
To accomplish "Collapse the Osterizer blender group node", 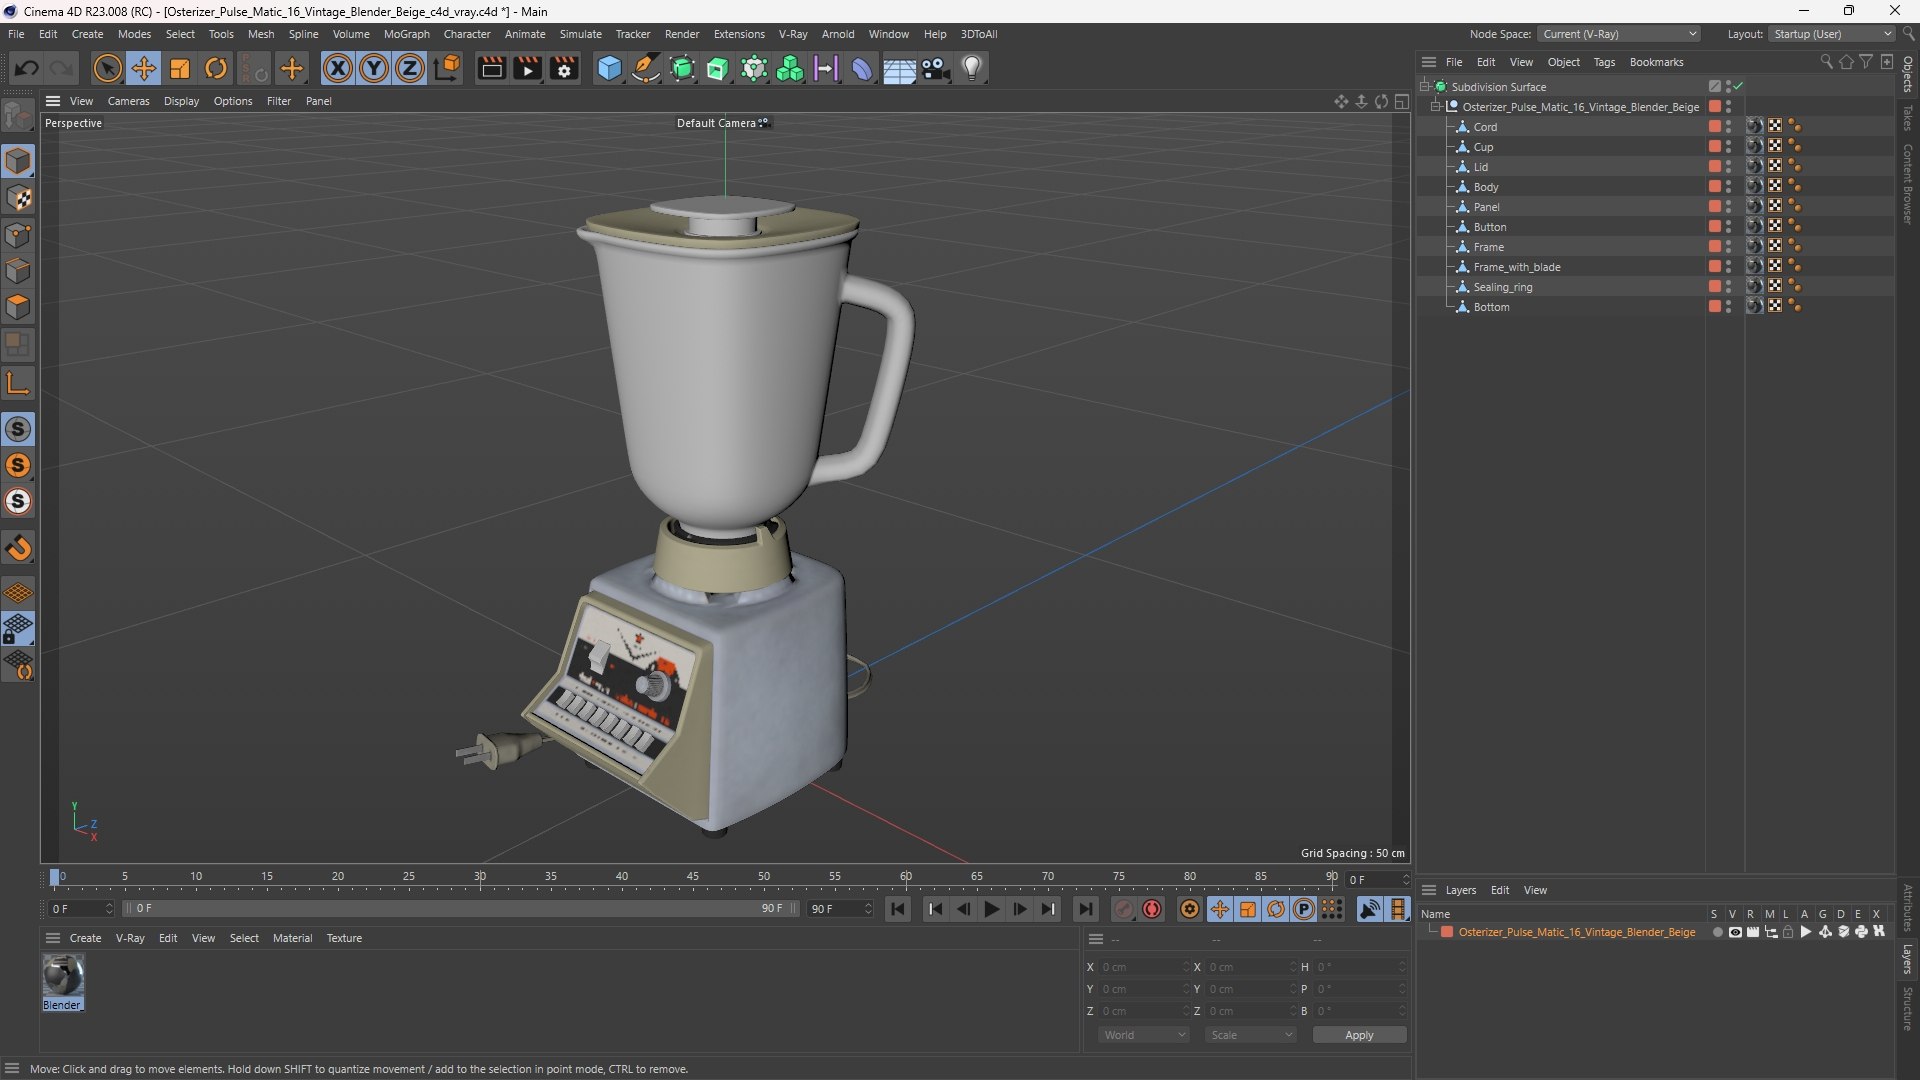I will click(1436, 106).
